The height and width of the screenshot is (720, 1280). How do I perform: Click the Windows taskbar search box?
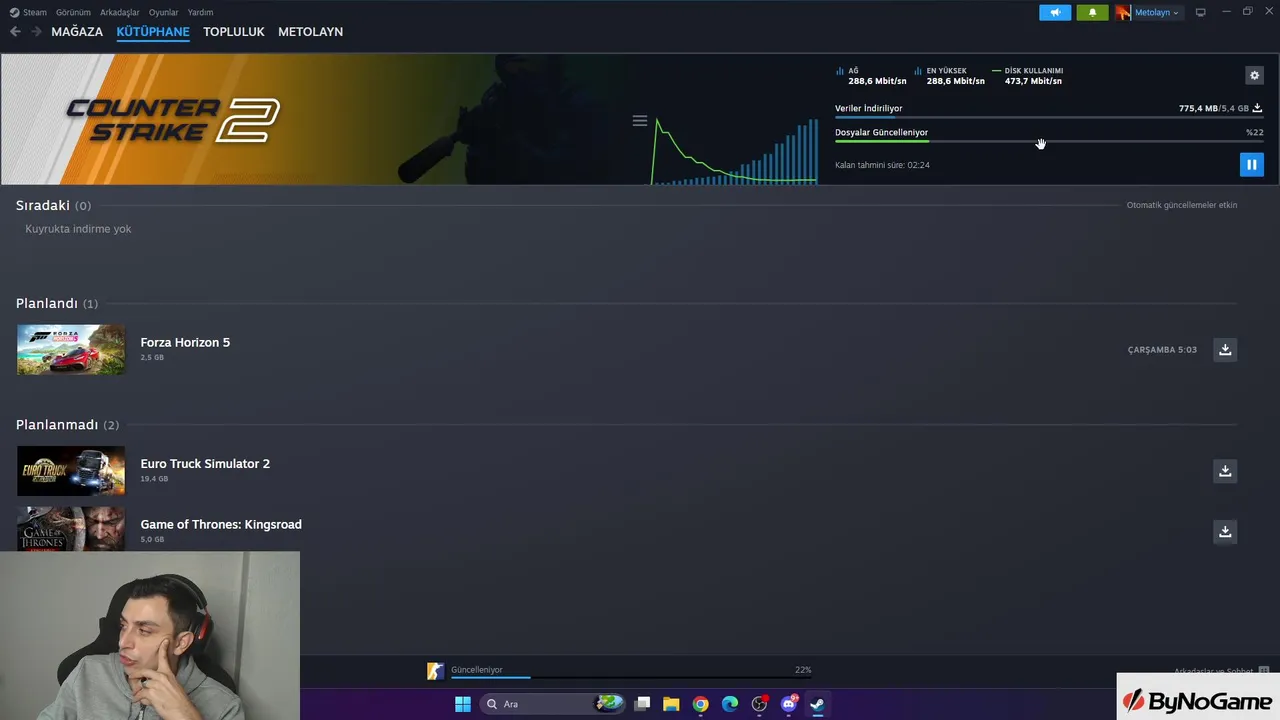553,704
